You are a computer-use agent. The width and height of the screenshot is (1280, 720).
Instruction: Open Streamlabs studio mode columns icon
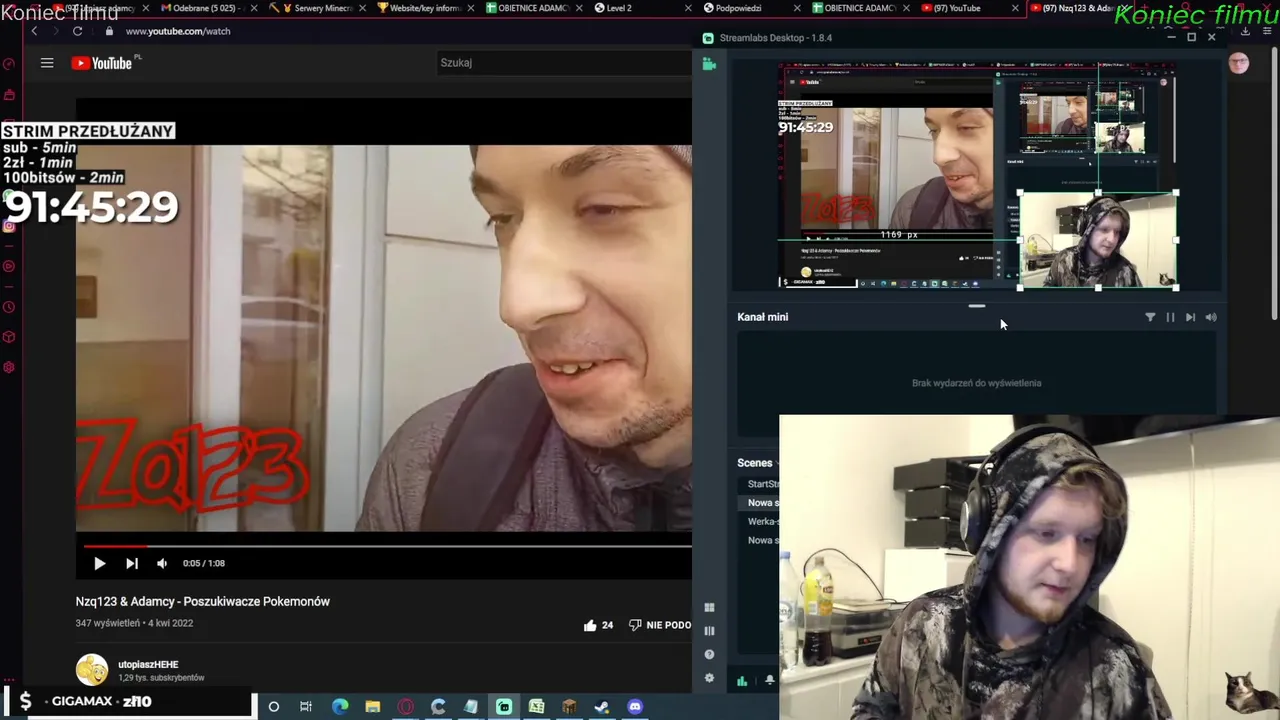click(709, 631)
